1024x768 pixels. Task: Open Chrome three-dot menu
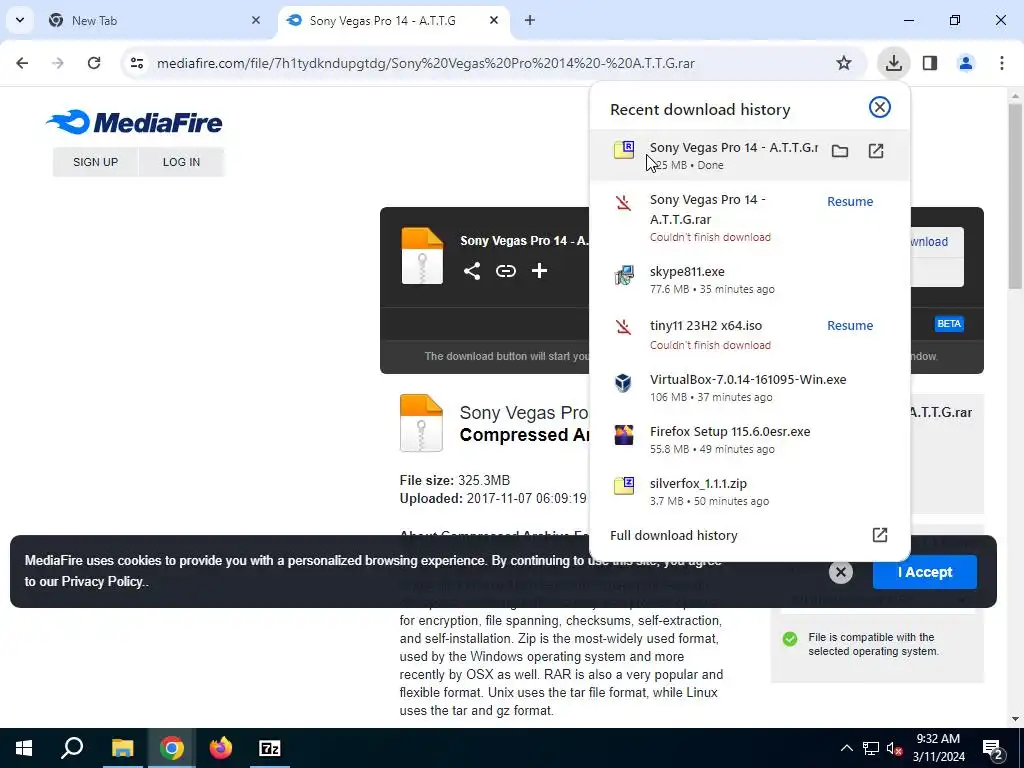click(1002, 63)
